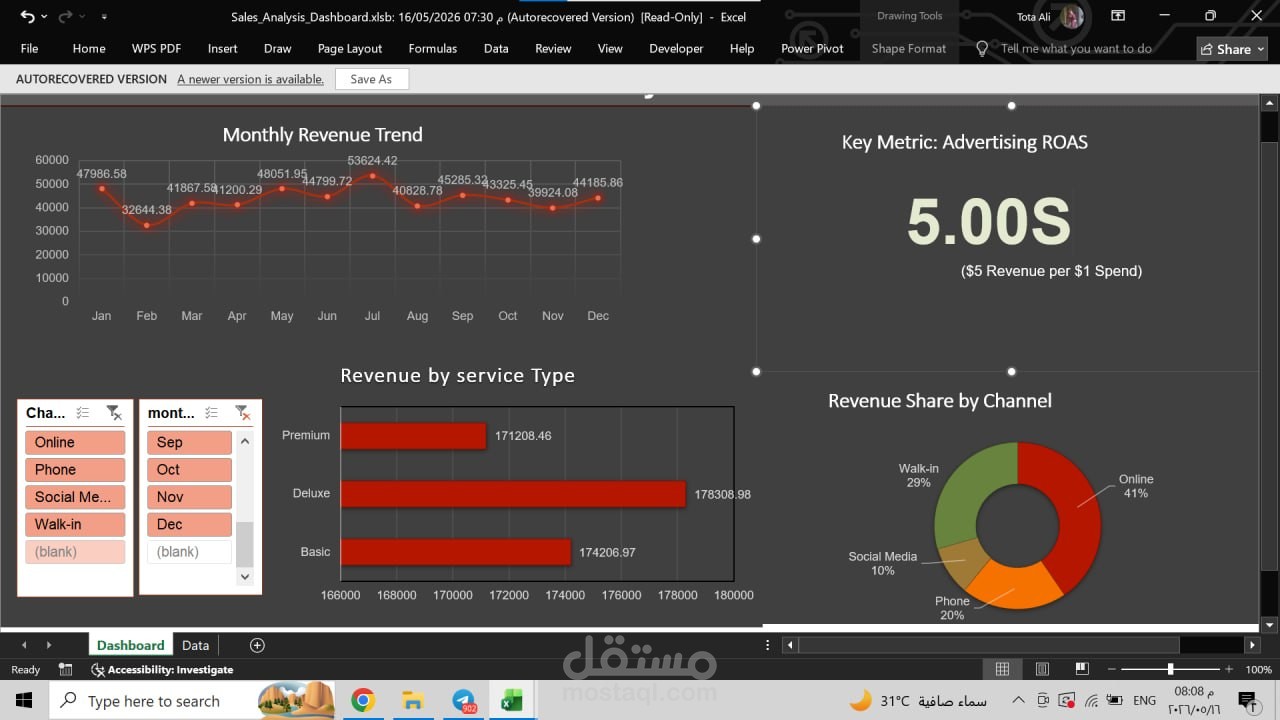Open the Insert ribbon tab
This screenshot has width=1280, height=720.
(222, 48)
